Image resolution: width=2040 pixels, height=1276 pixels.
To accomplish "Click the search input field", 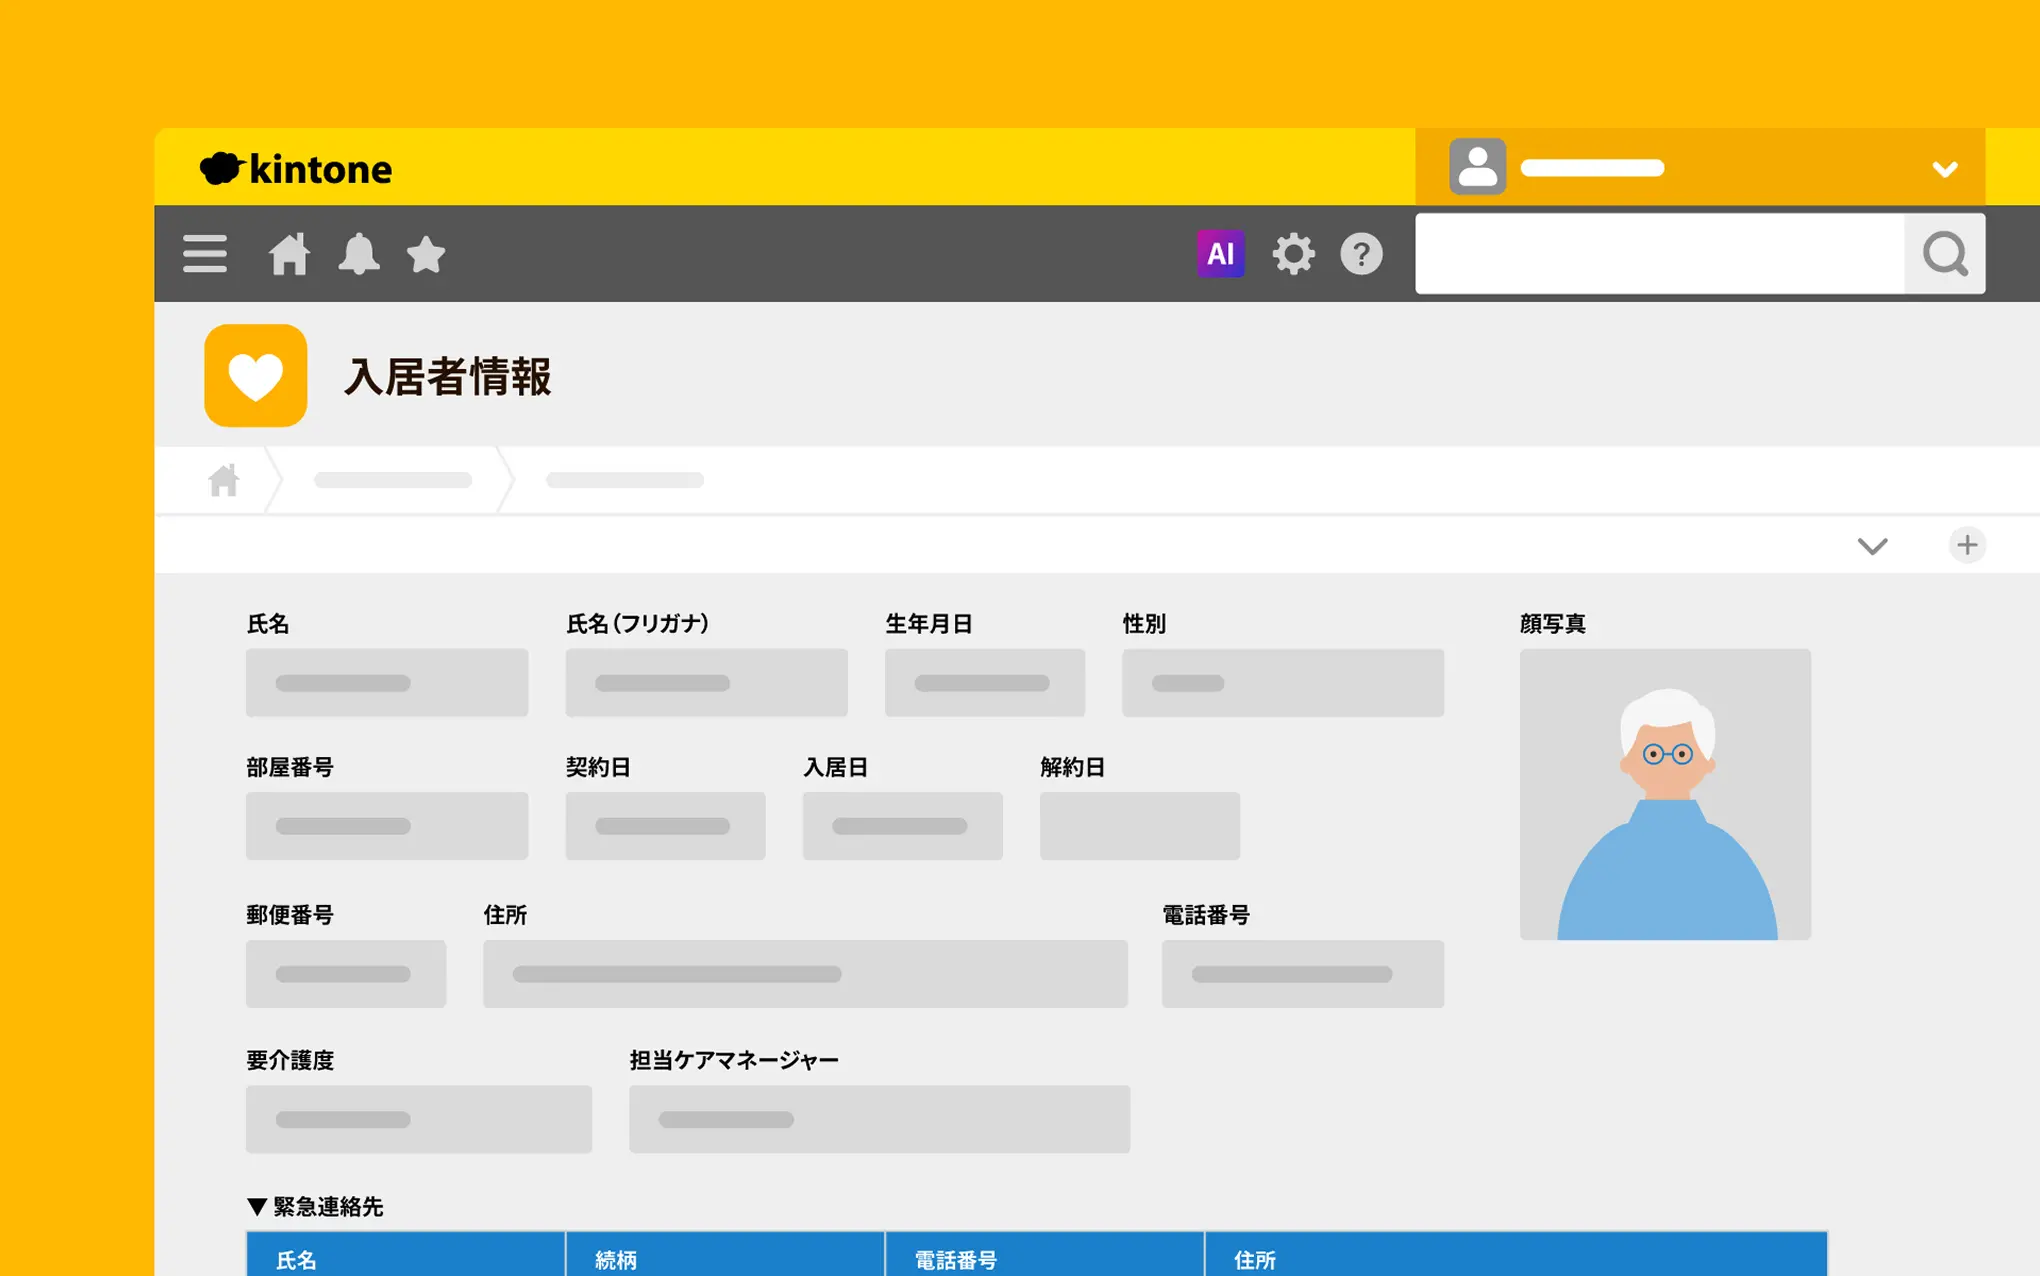I will (1660, 254).
